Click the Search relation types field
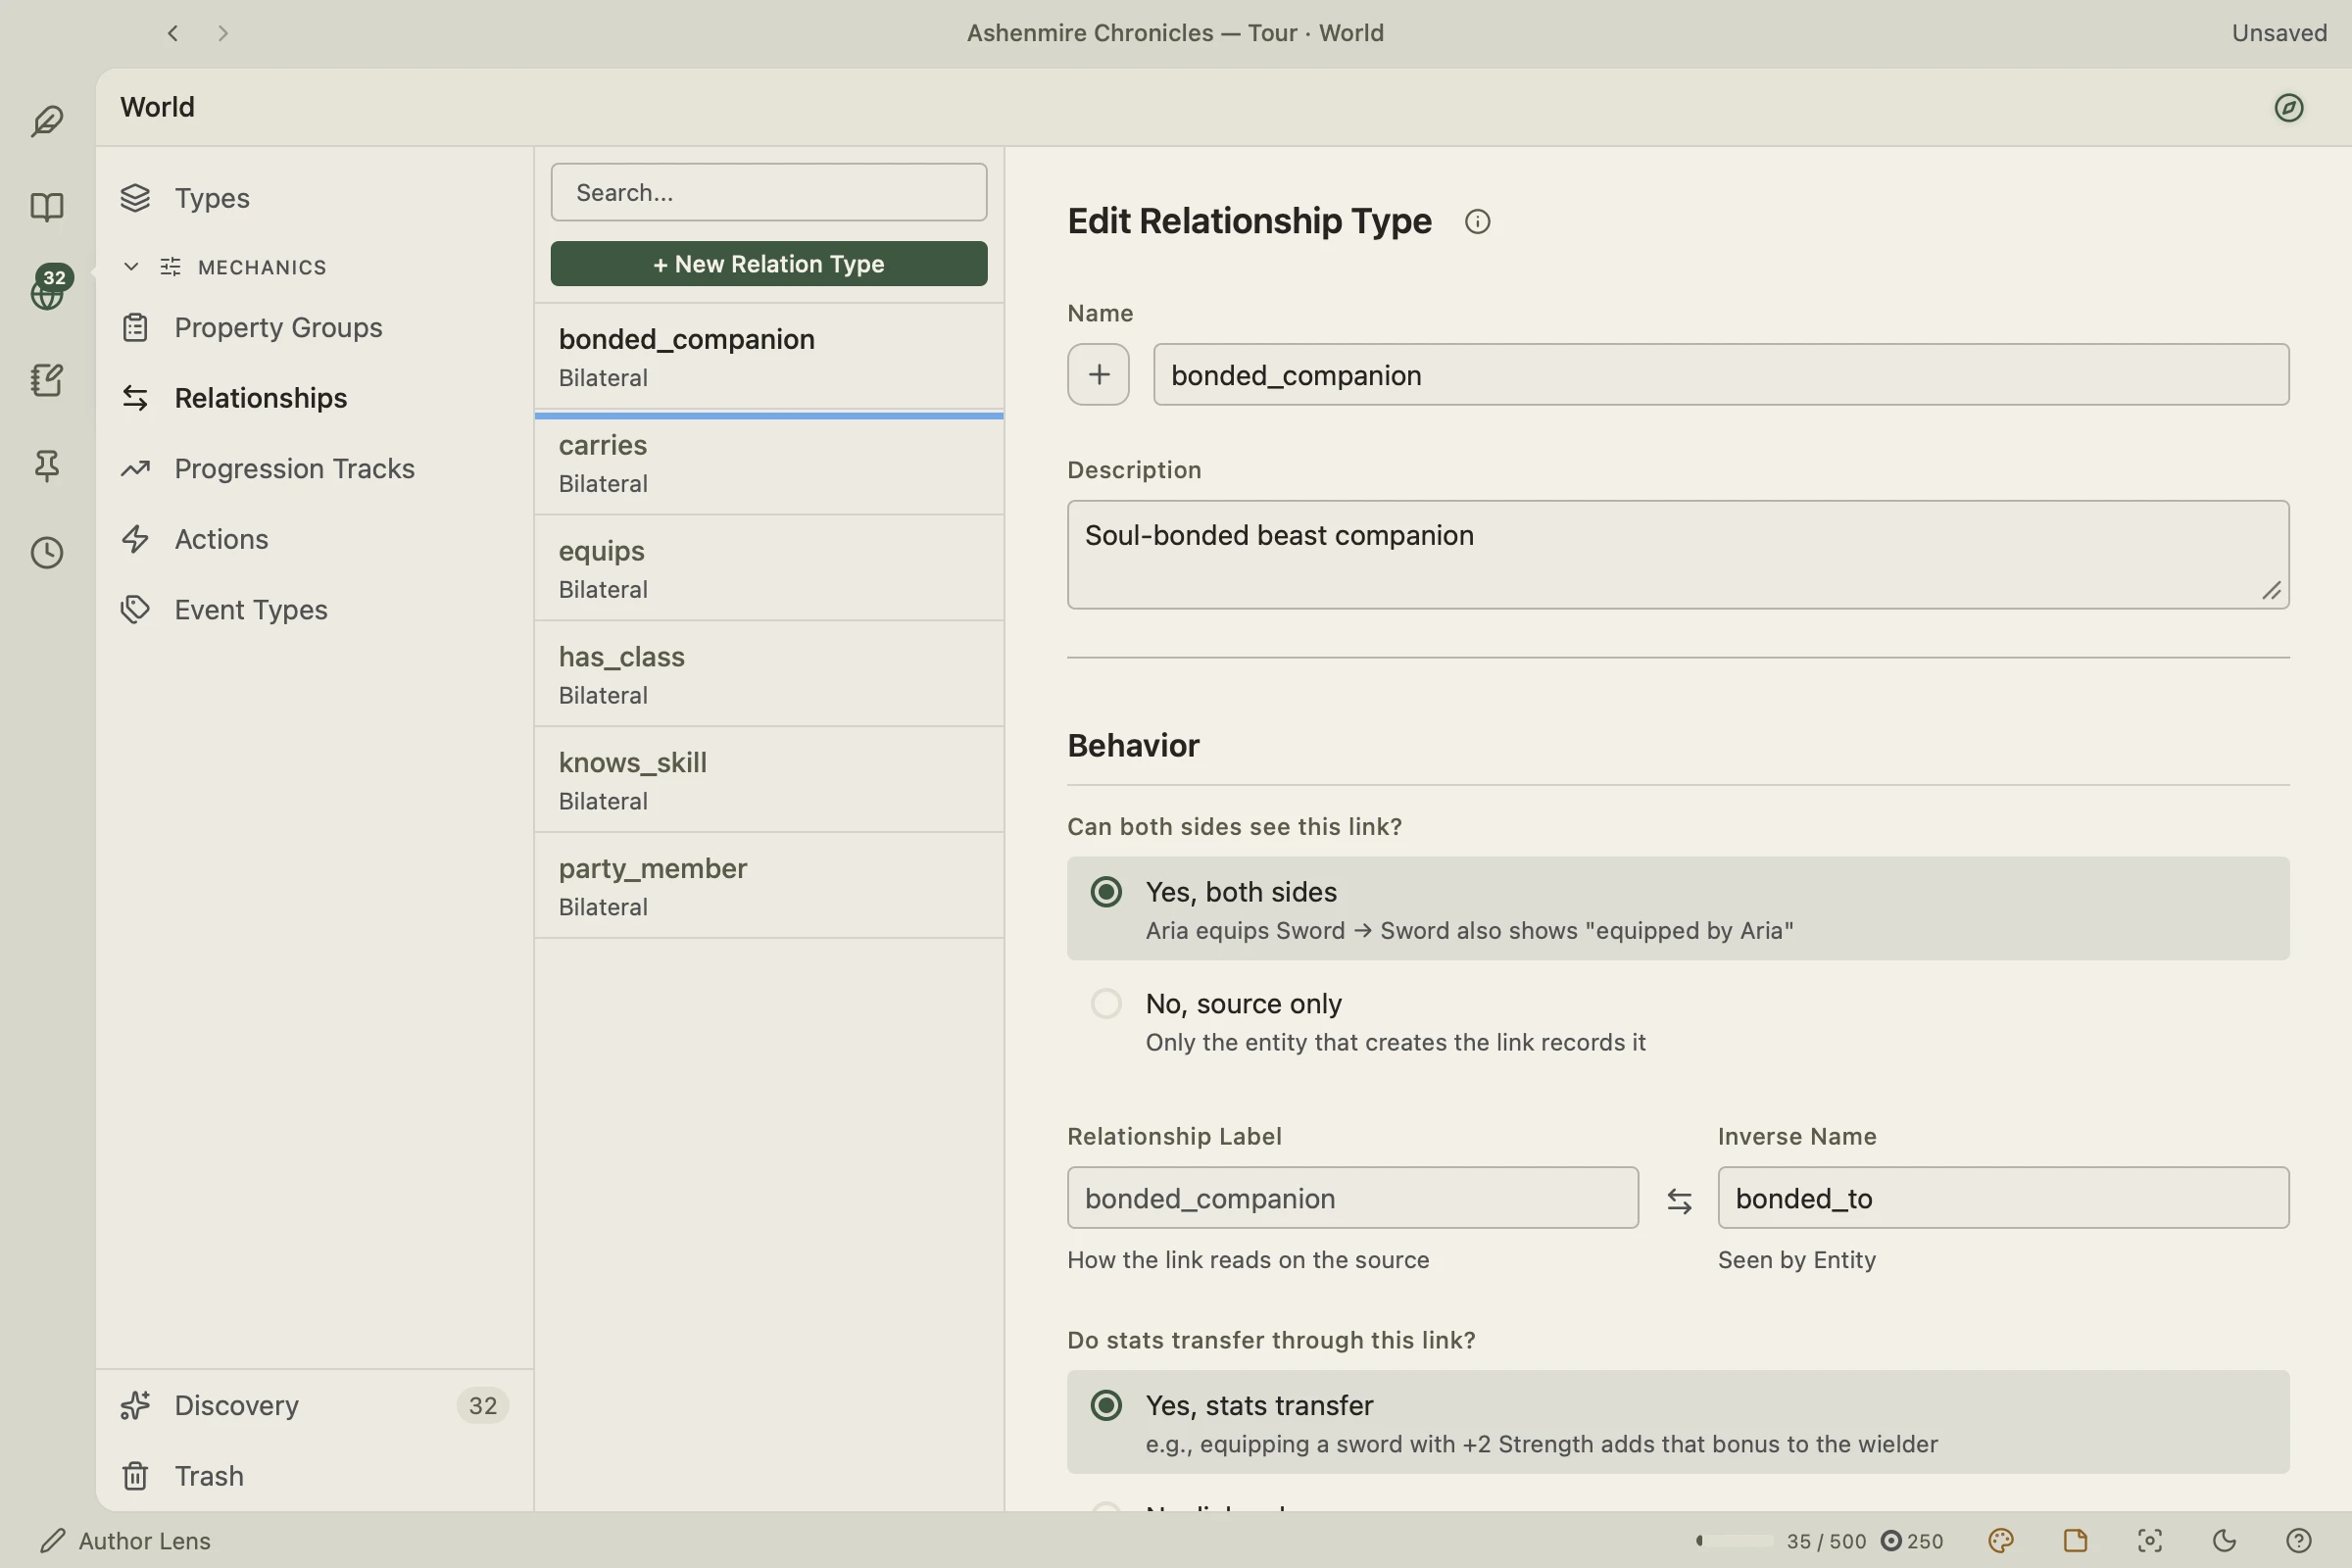This screenshot has height=1568, width=2352. pos(768,192)
